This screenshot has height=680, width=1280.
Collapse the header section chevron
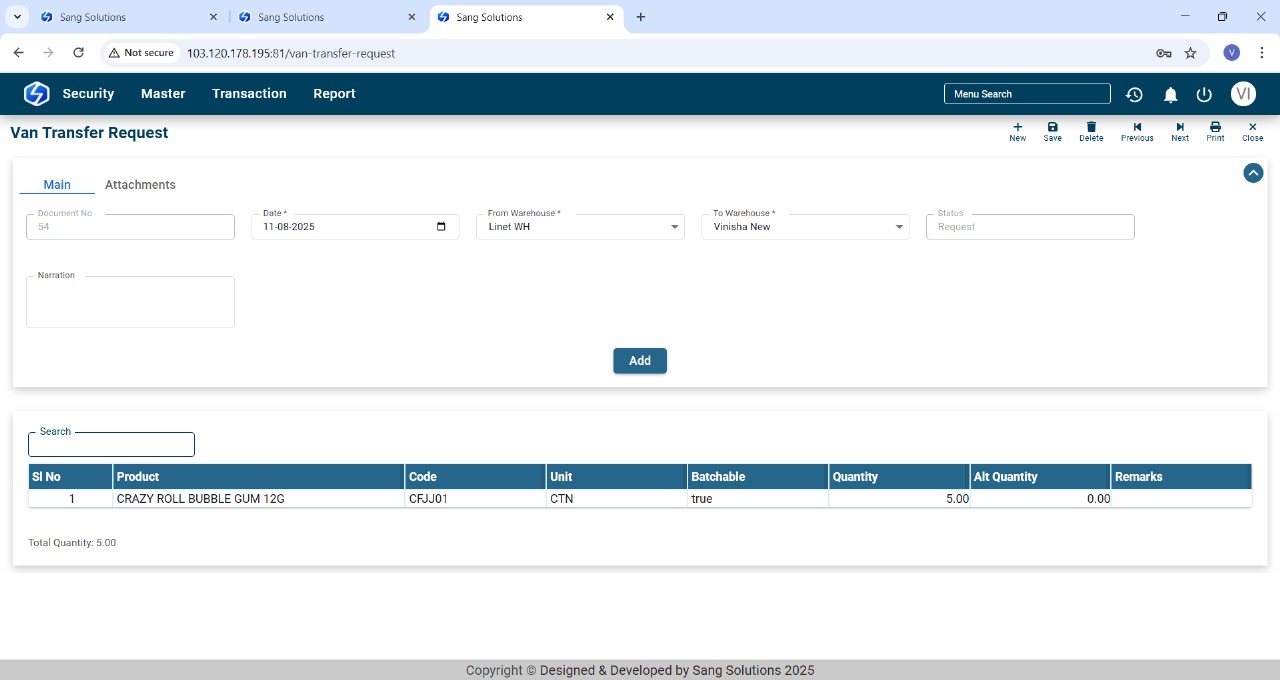[x=1253, y=173]
